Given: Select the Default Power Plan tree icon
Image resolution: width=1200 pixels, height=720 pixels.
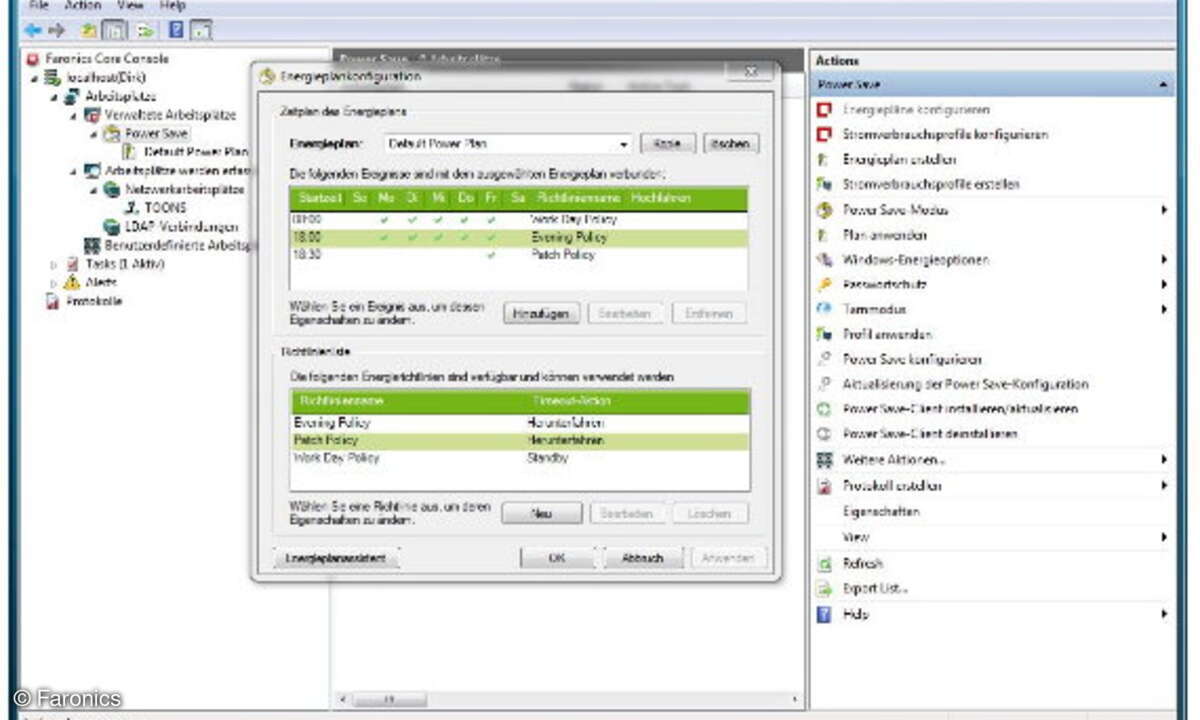Looking at the screenshot, I should [130, 152].
